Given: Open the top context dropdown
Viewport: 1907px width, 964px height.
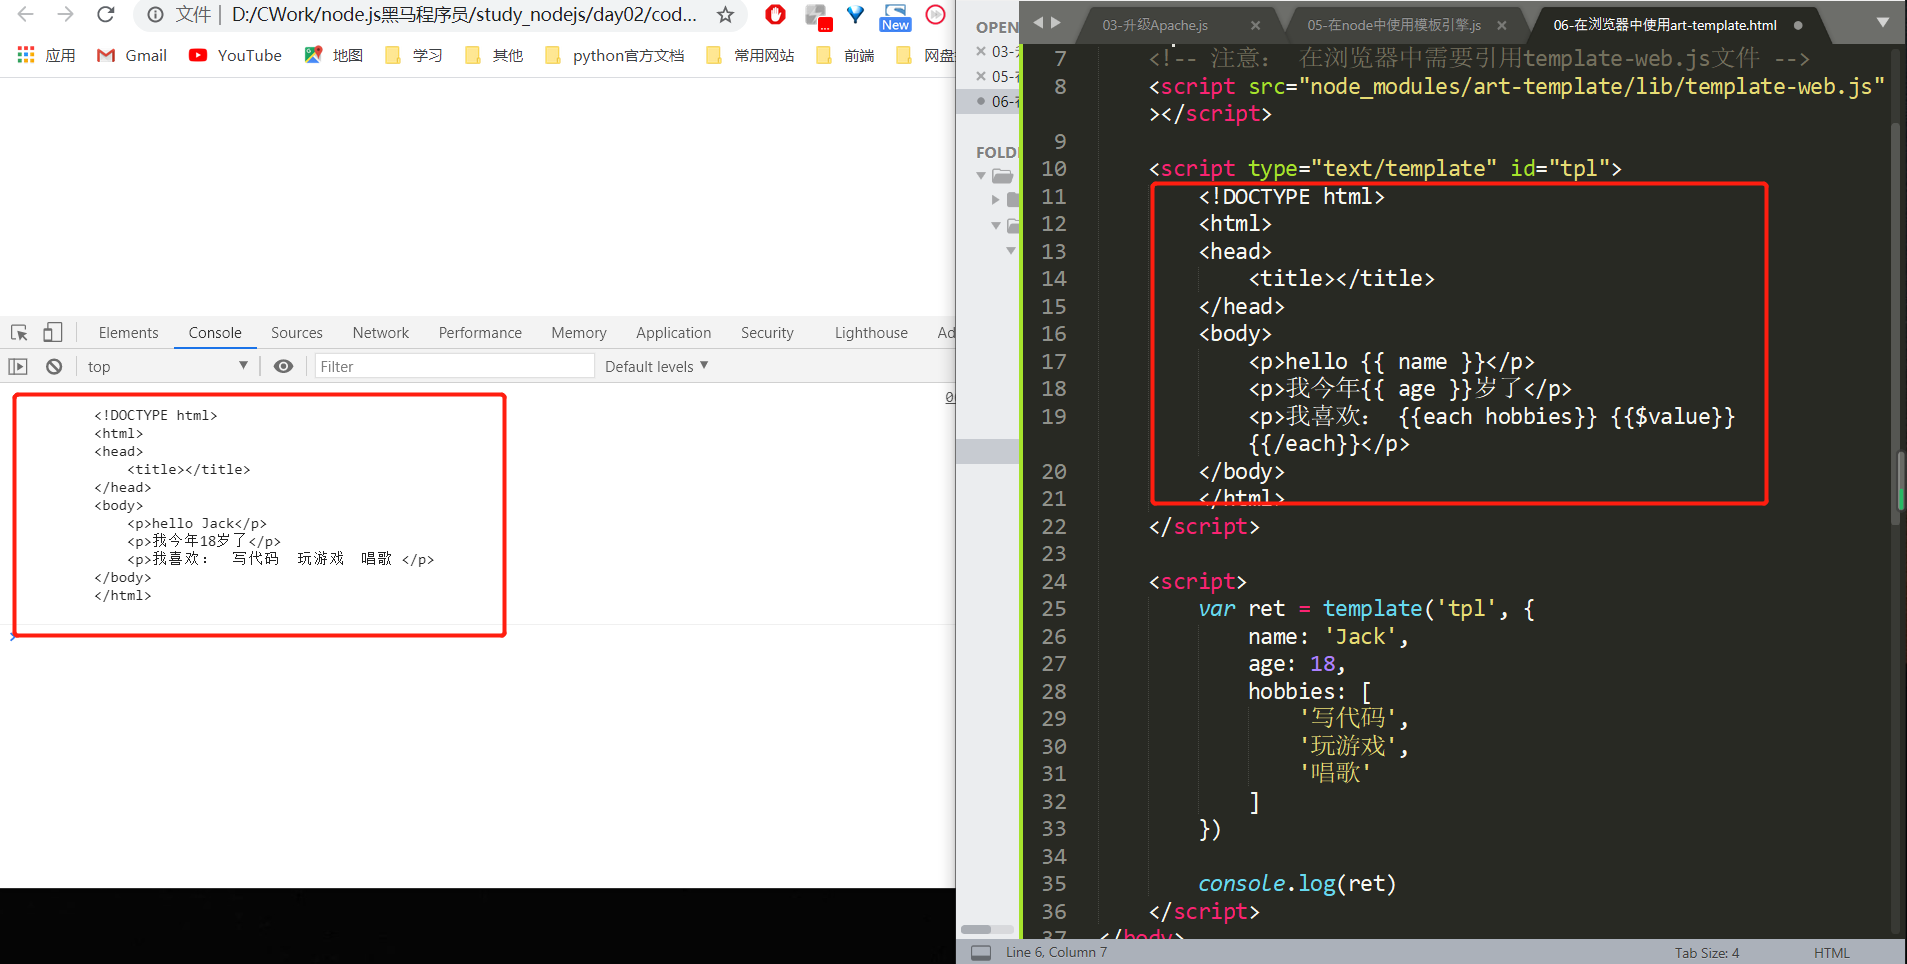Looking at the screenshot, I should click(167, 367).
